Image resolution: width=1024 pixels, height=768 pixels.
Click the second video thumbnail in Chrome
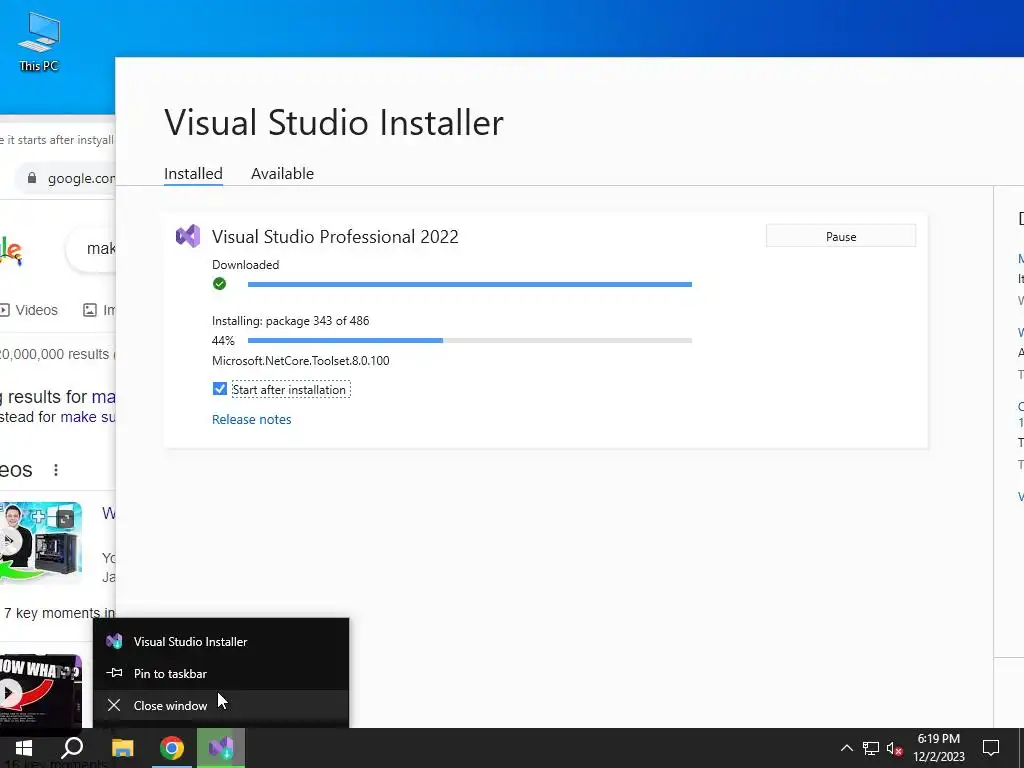(40, 691)
